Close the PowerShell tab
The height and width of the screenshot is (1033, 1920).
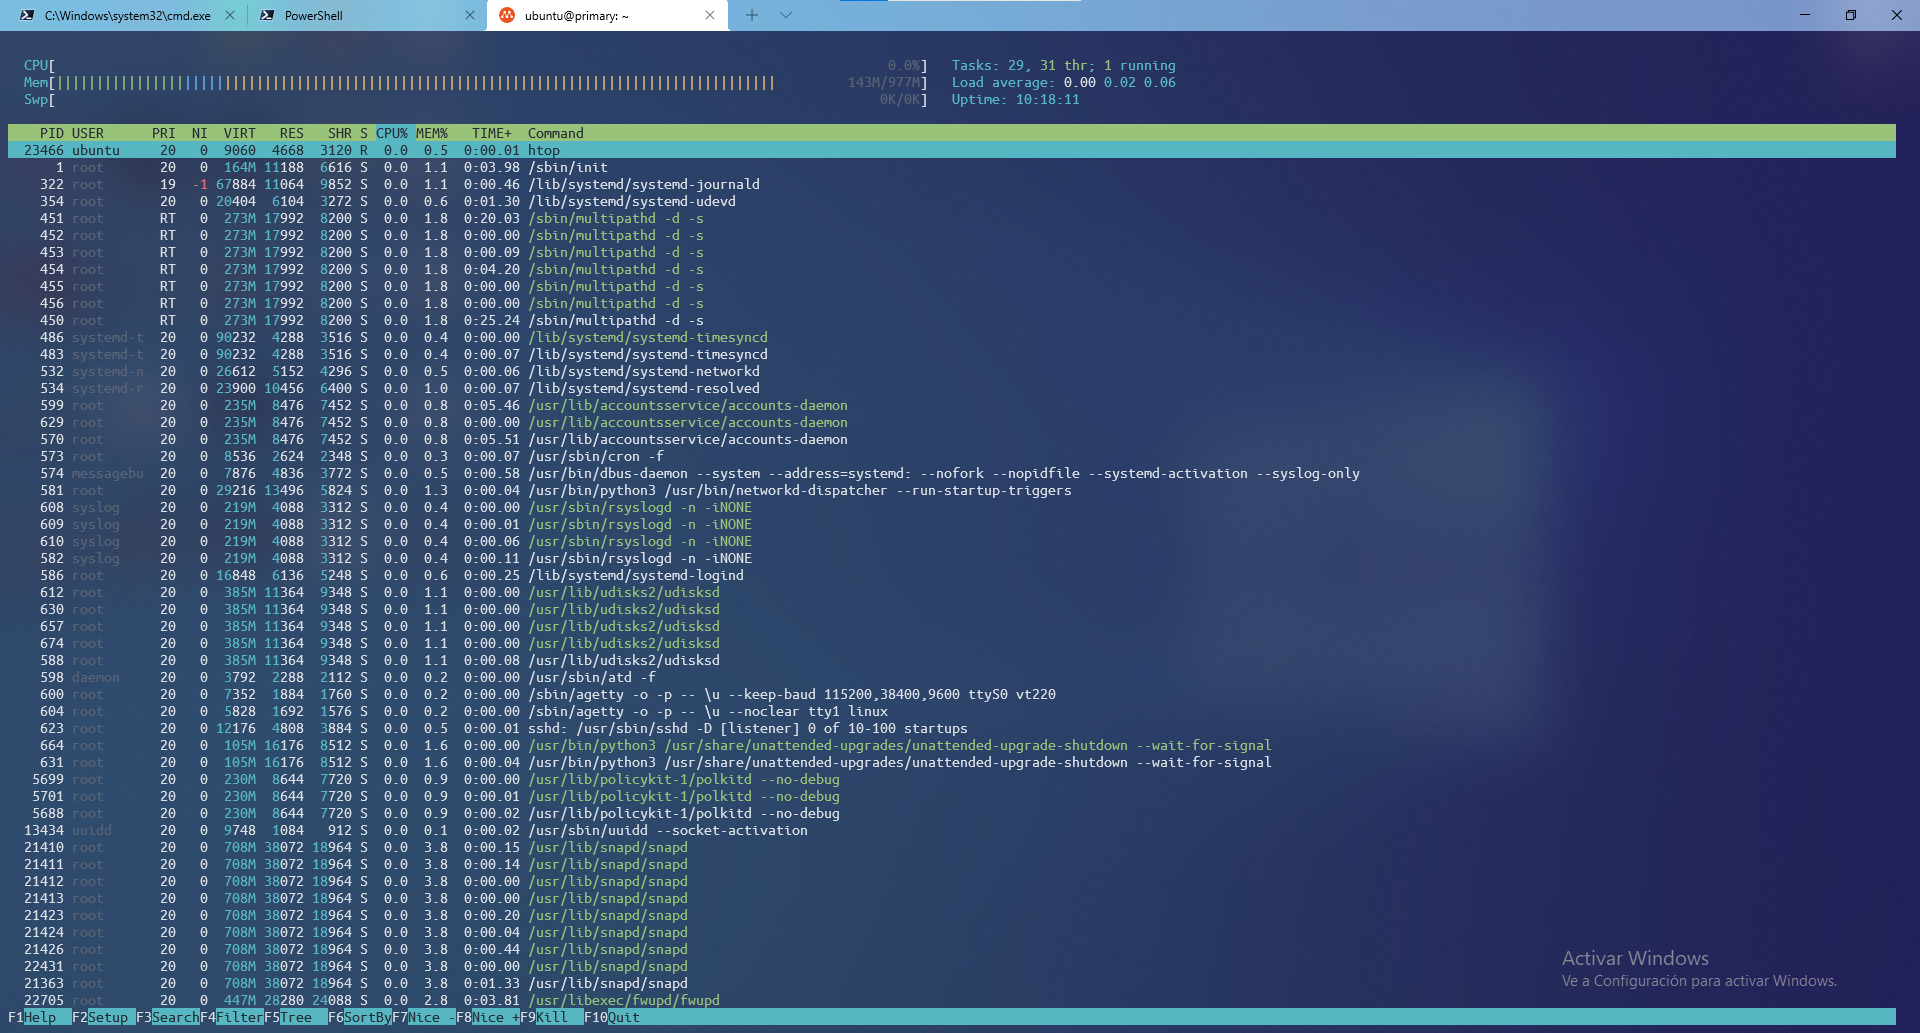470,16
